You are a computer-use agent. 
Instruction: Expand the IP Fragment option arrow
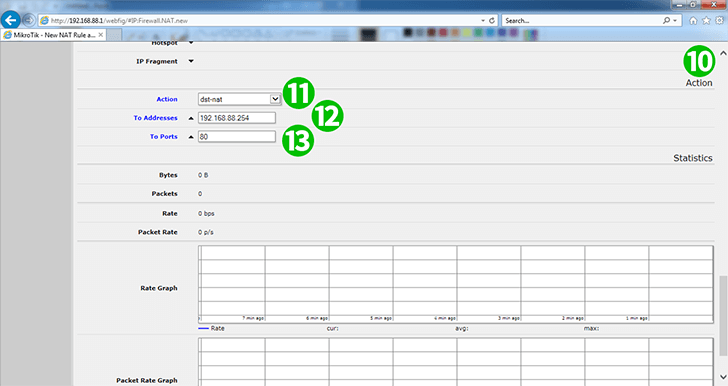pos(191,61)
